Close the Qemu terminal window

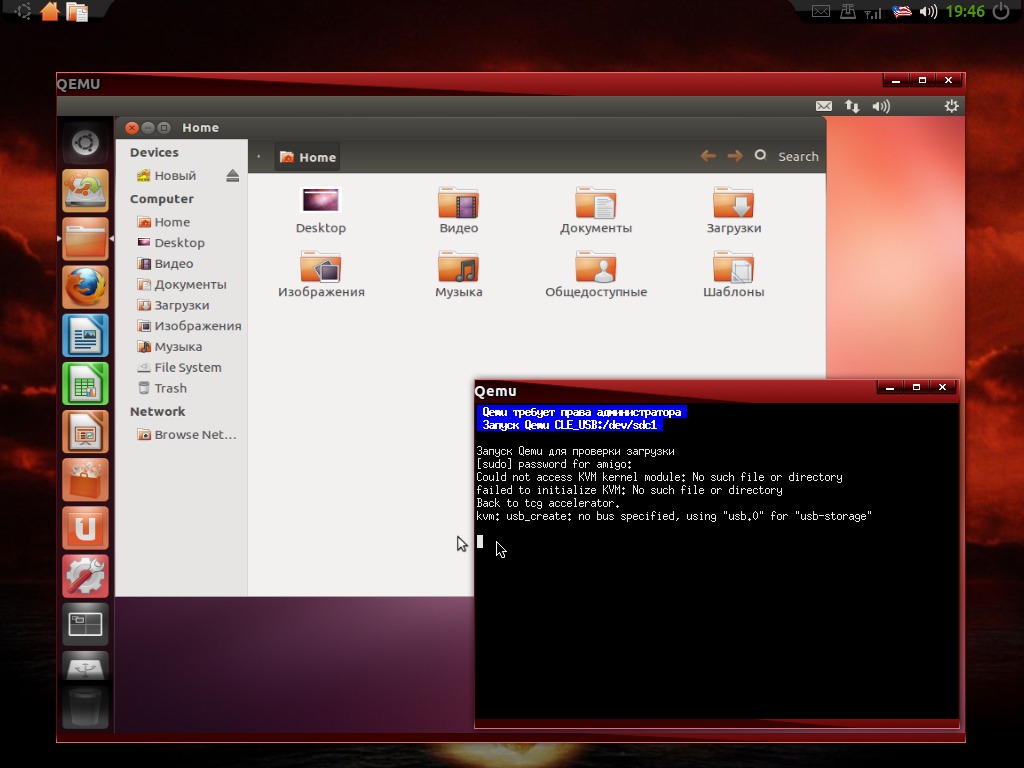click(x=942, y=387)
